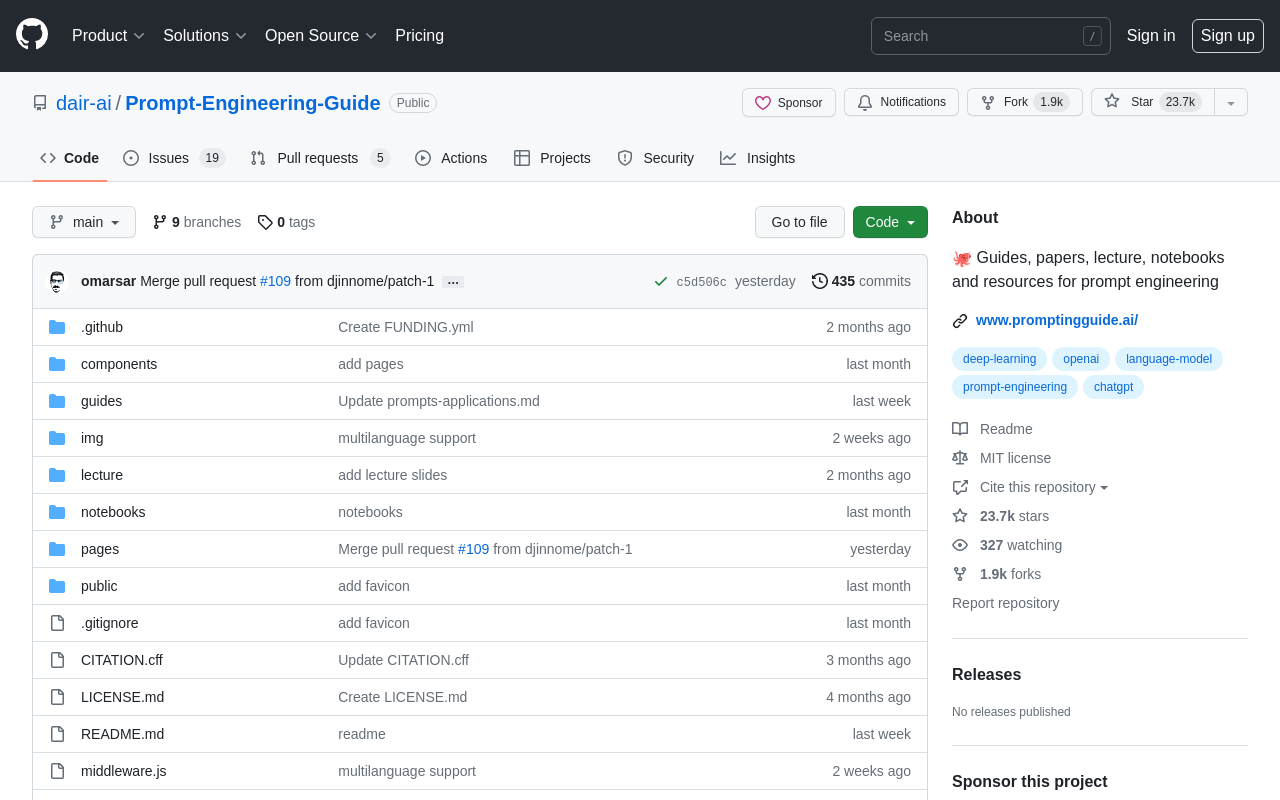
Task: Open the 'Update prompts-applications.md' commit message
Action: click(x=439, y=401)
